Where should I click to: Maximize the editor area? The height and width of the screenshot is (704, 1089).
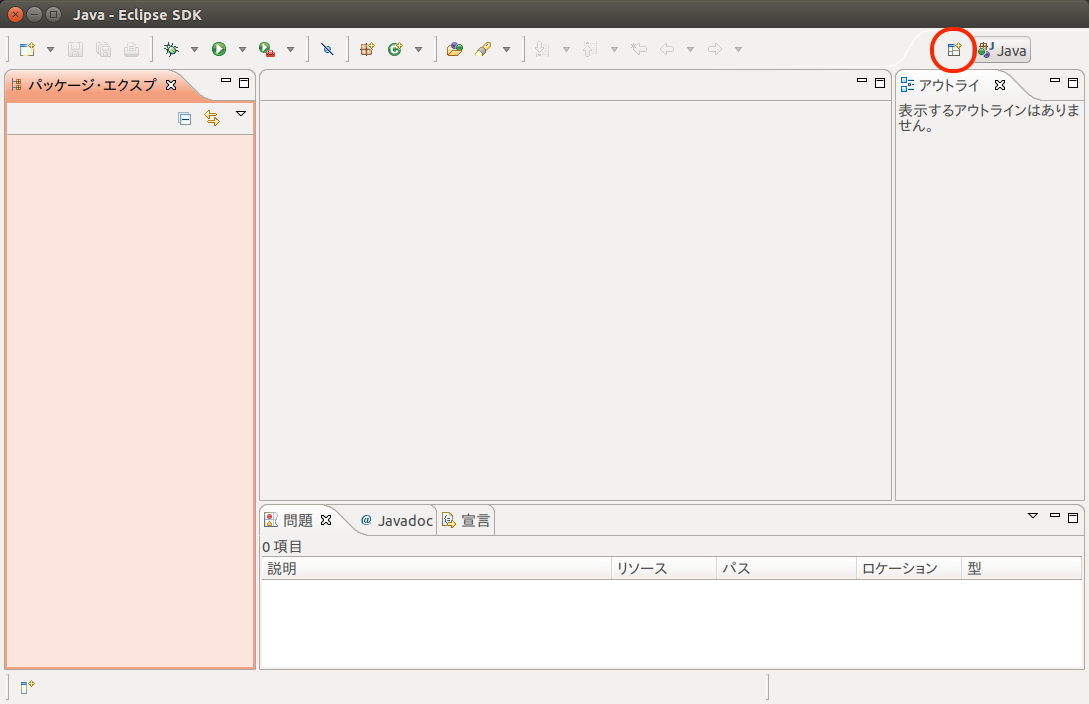[x=880, y=83]
